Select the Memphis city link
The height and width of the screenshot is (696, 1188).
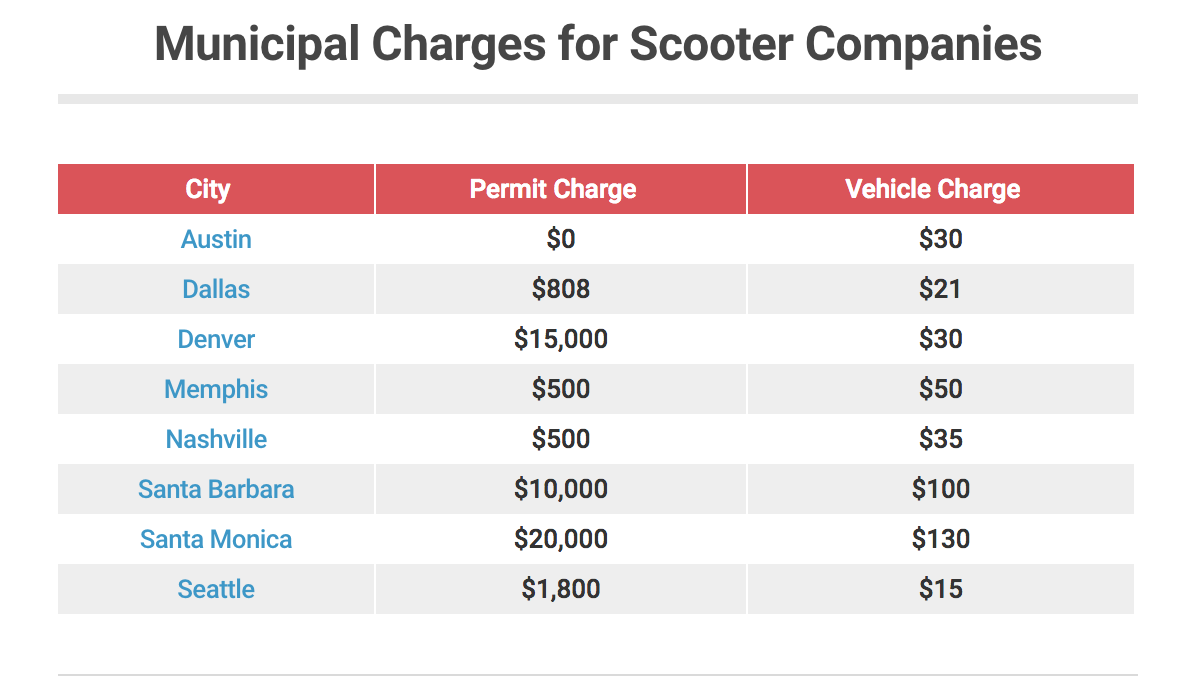(x=216, y=390)
